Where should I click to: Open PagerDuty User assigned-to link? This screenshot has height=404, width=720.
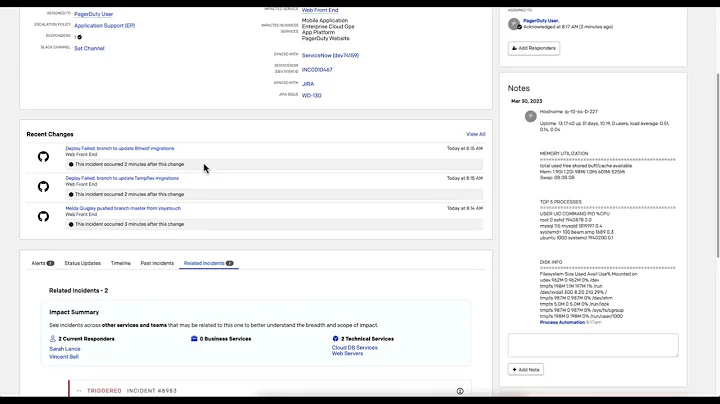pos(94,14)
